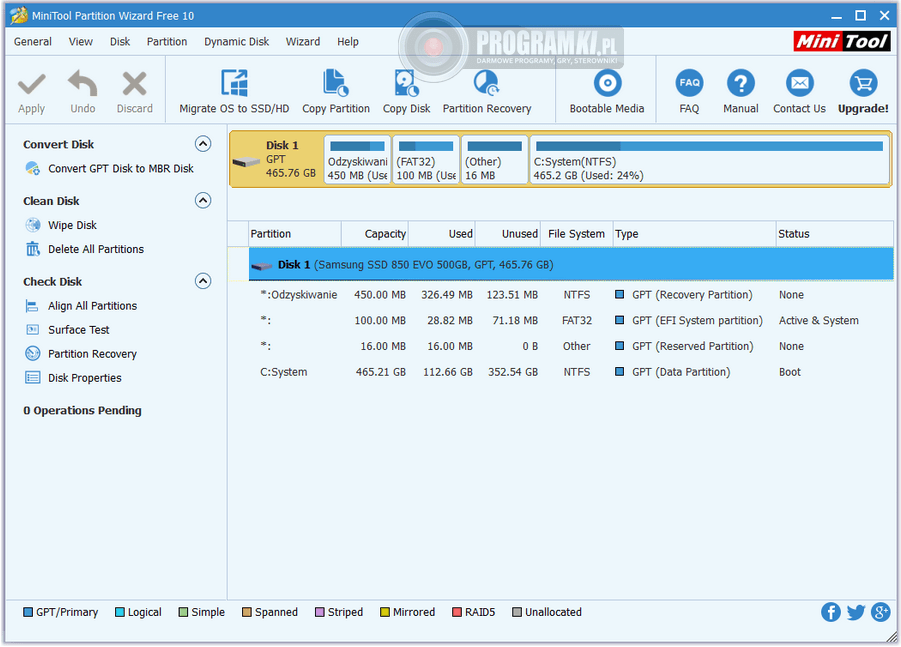Select Odzyskiwanie 450 MB block in disk map

point(357,160)
